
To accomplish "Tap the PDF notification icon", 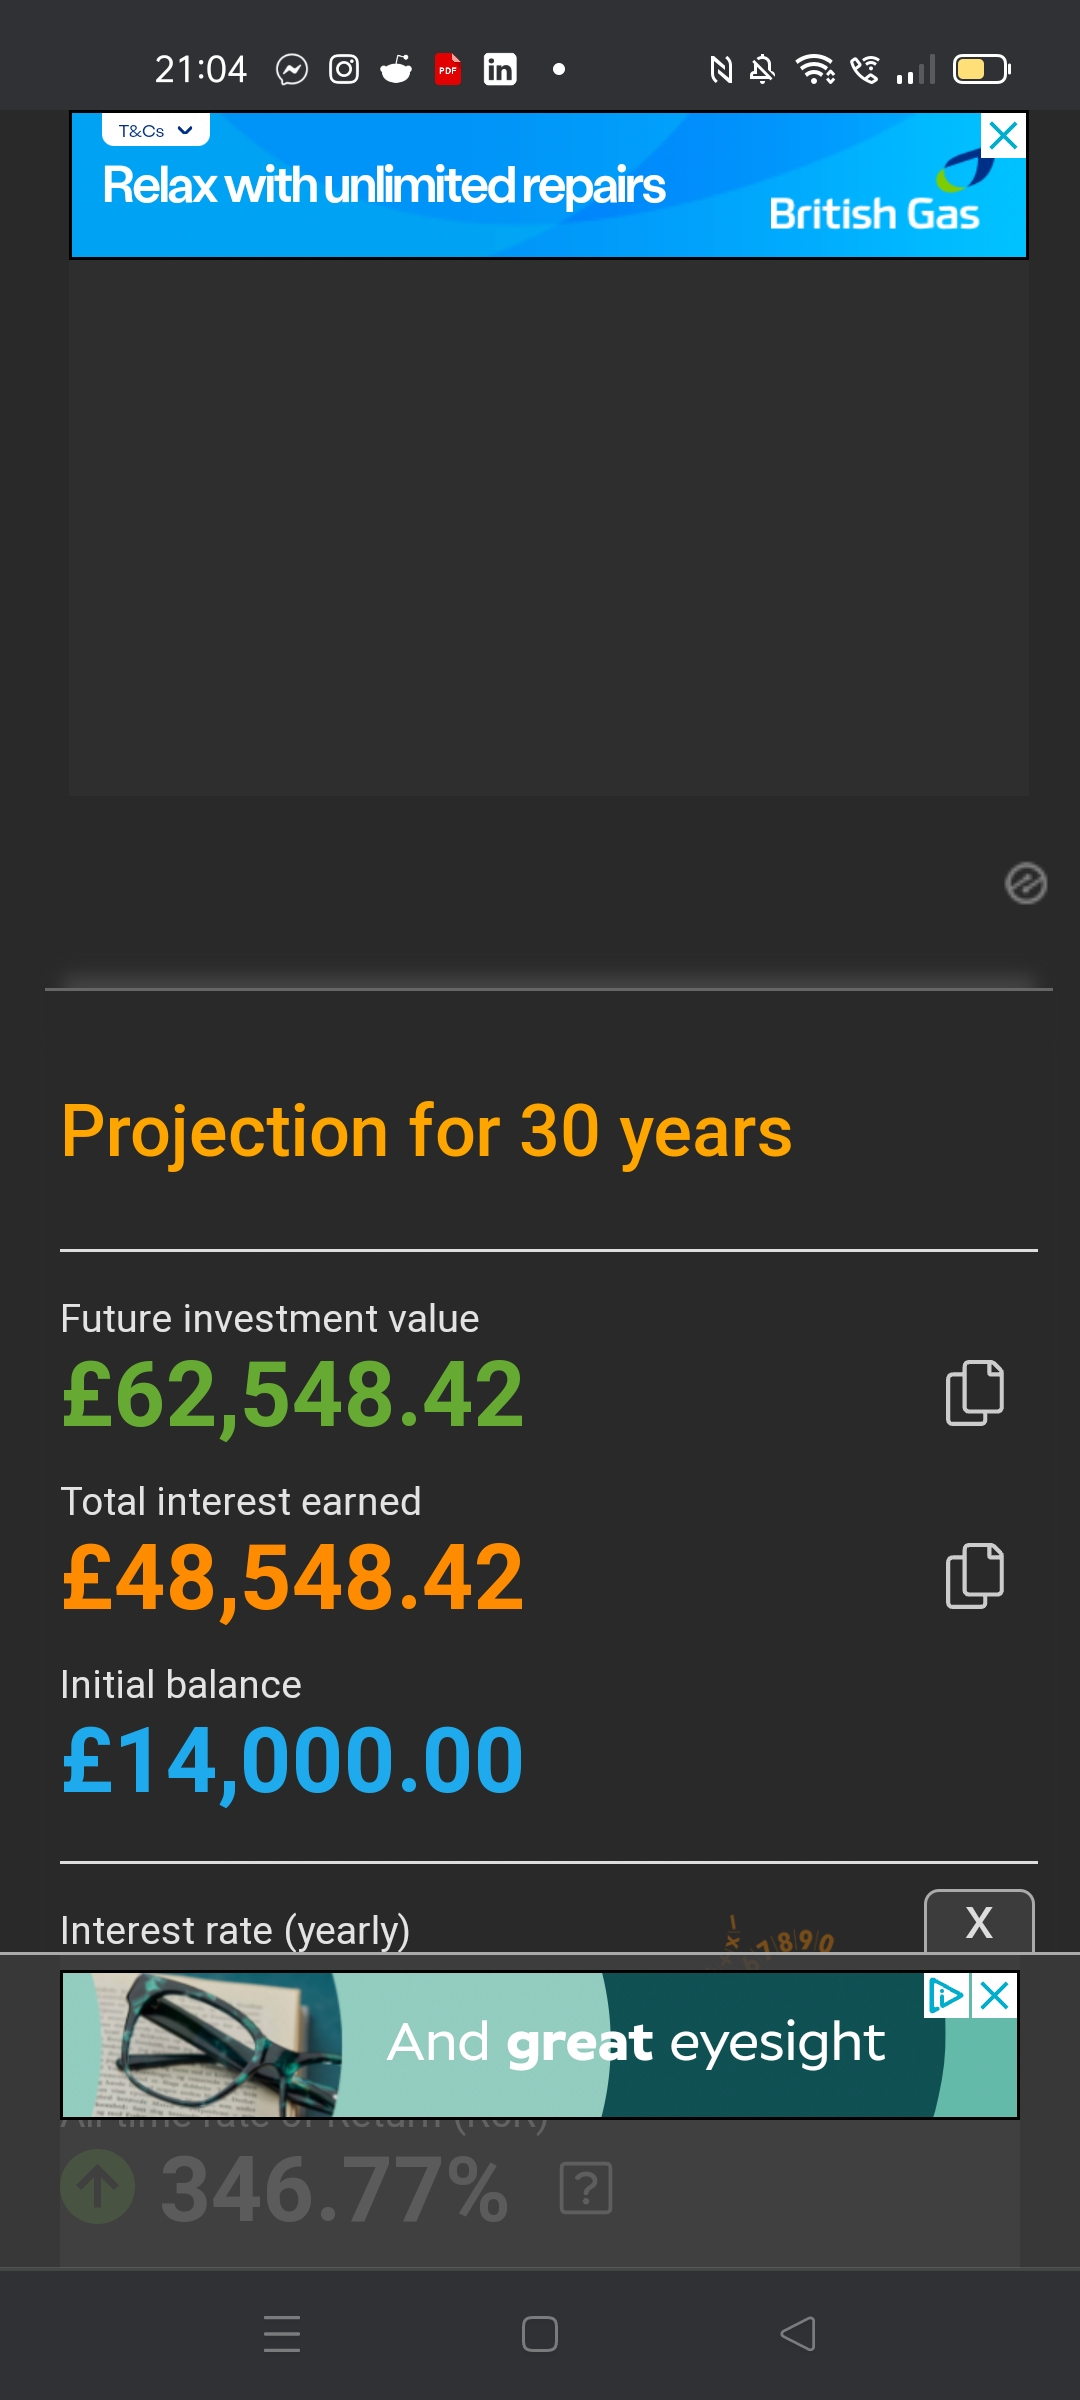I will [x=448, y=69].
